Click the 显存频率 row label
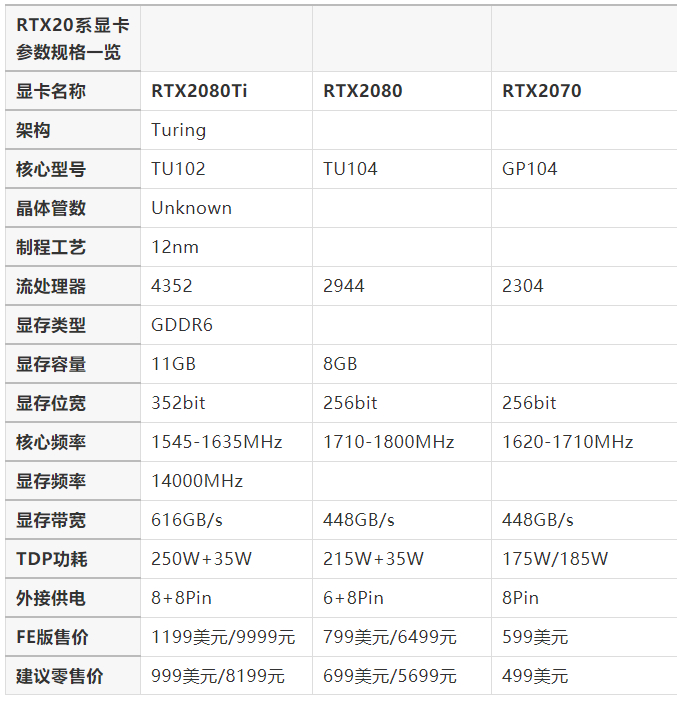677x701 pixels. [51, 481]
